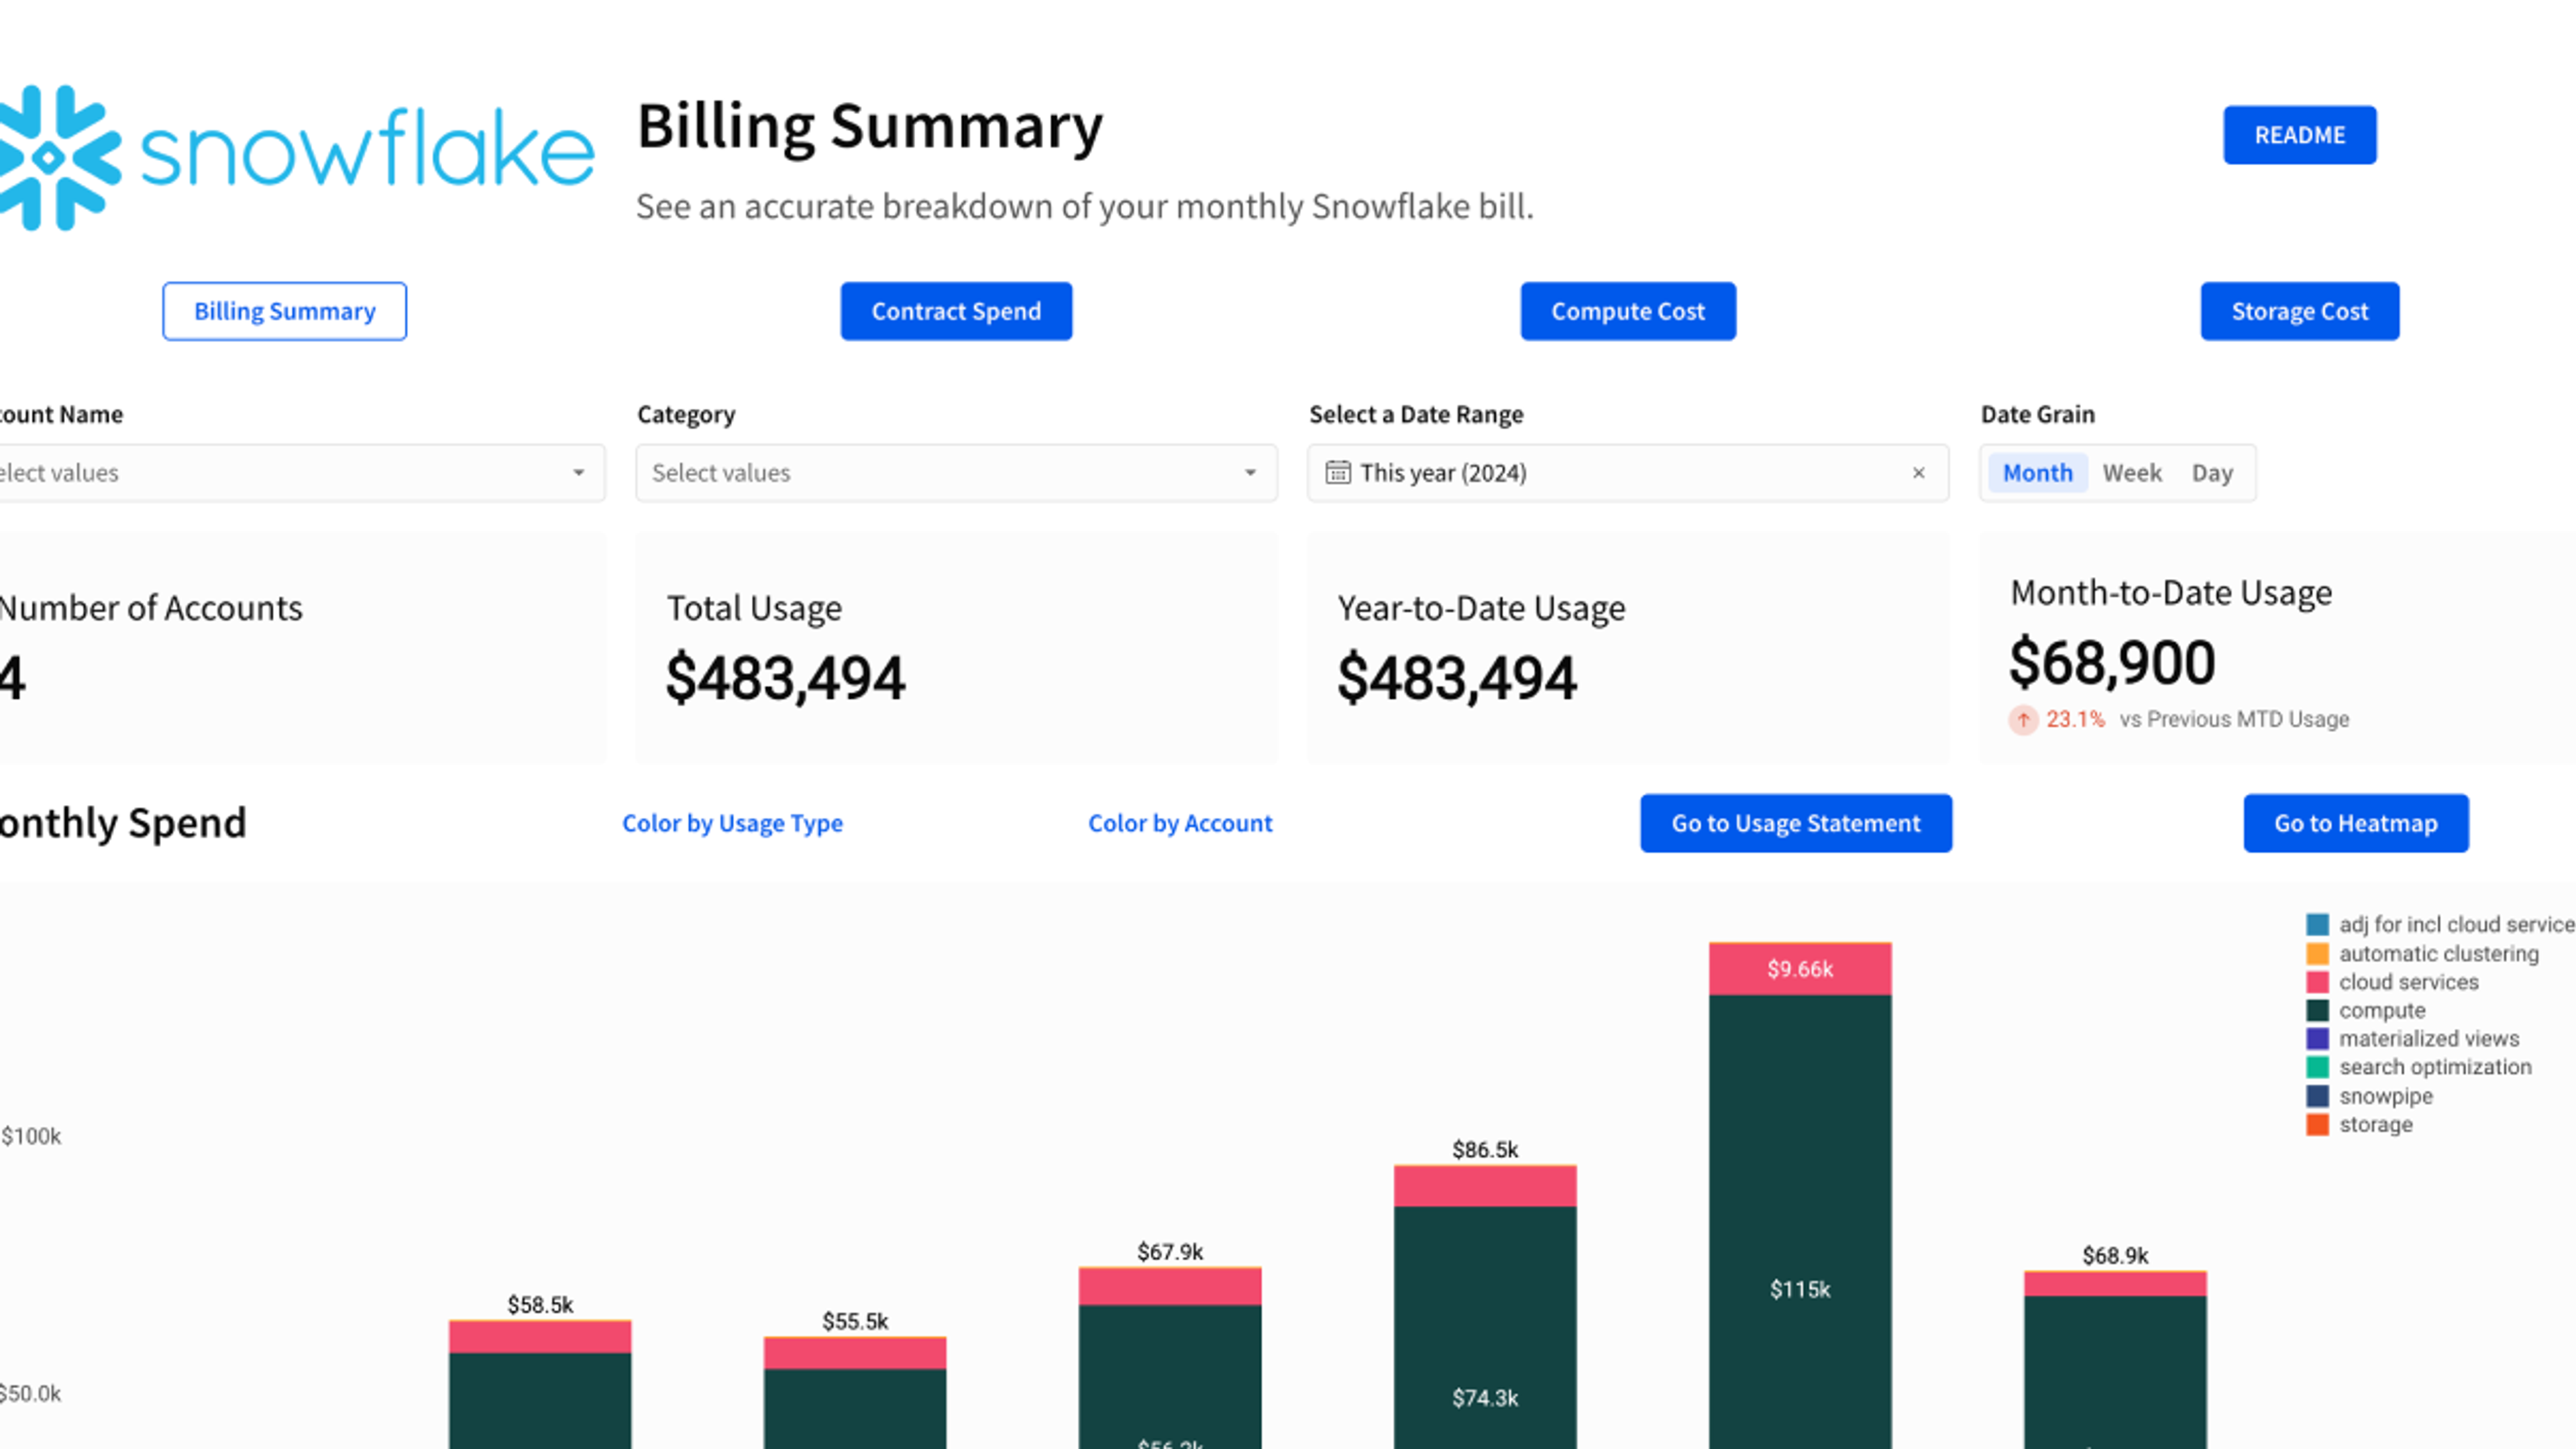
Task: Open the This year (2024) date range picker
Action: click(x=1628, y=473)
